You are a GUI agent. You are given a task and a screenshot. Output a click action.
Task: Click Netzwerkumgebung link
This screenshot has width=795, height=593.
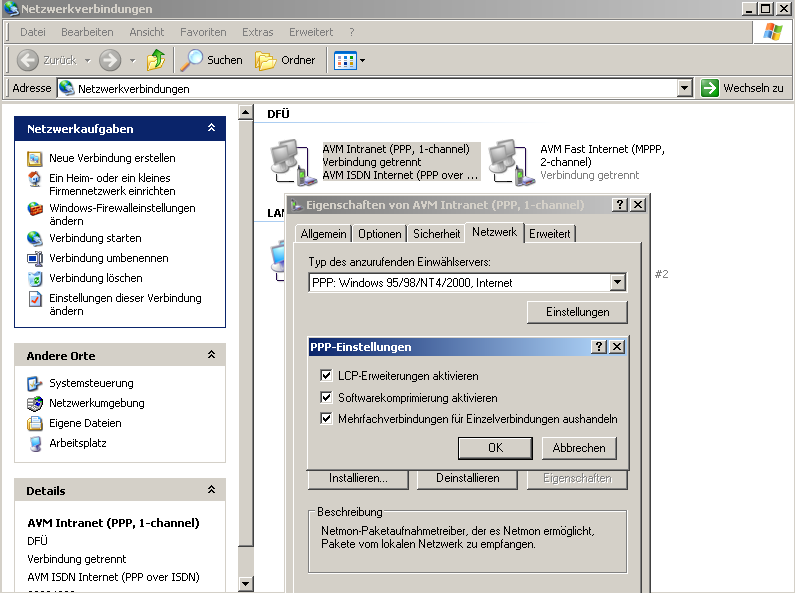pyautogui.click(x=97, y=403)
